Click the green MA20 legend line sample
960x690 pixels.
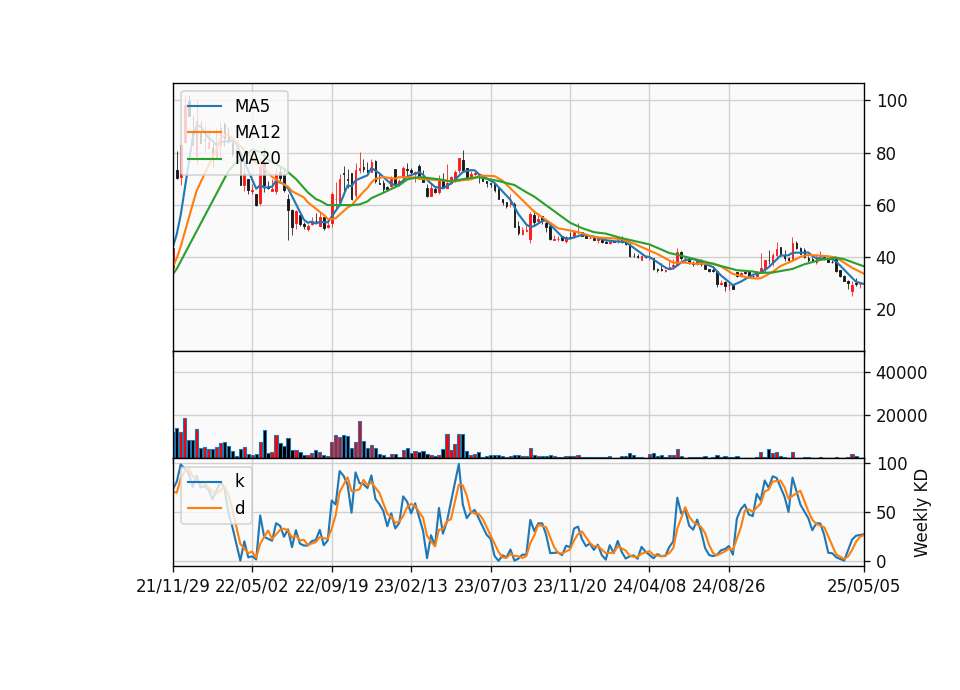tap(204, 158)
